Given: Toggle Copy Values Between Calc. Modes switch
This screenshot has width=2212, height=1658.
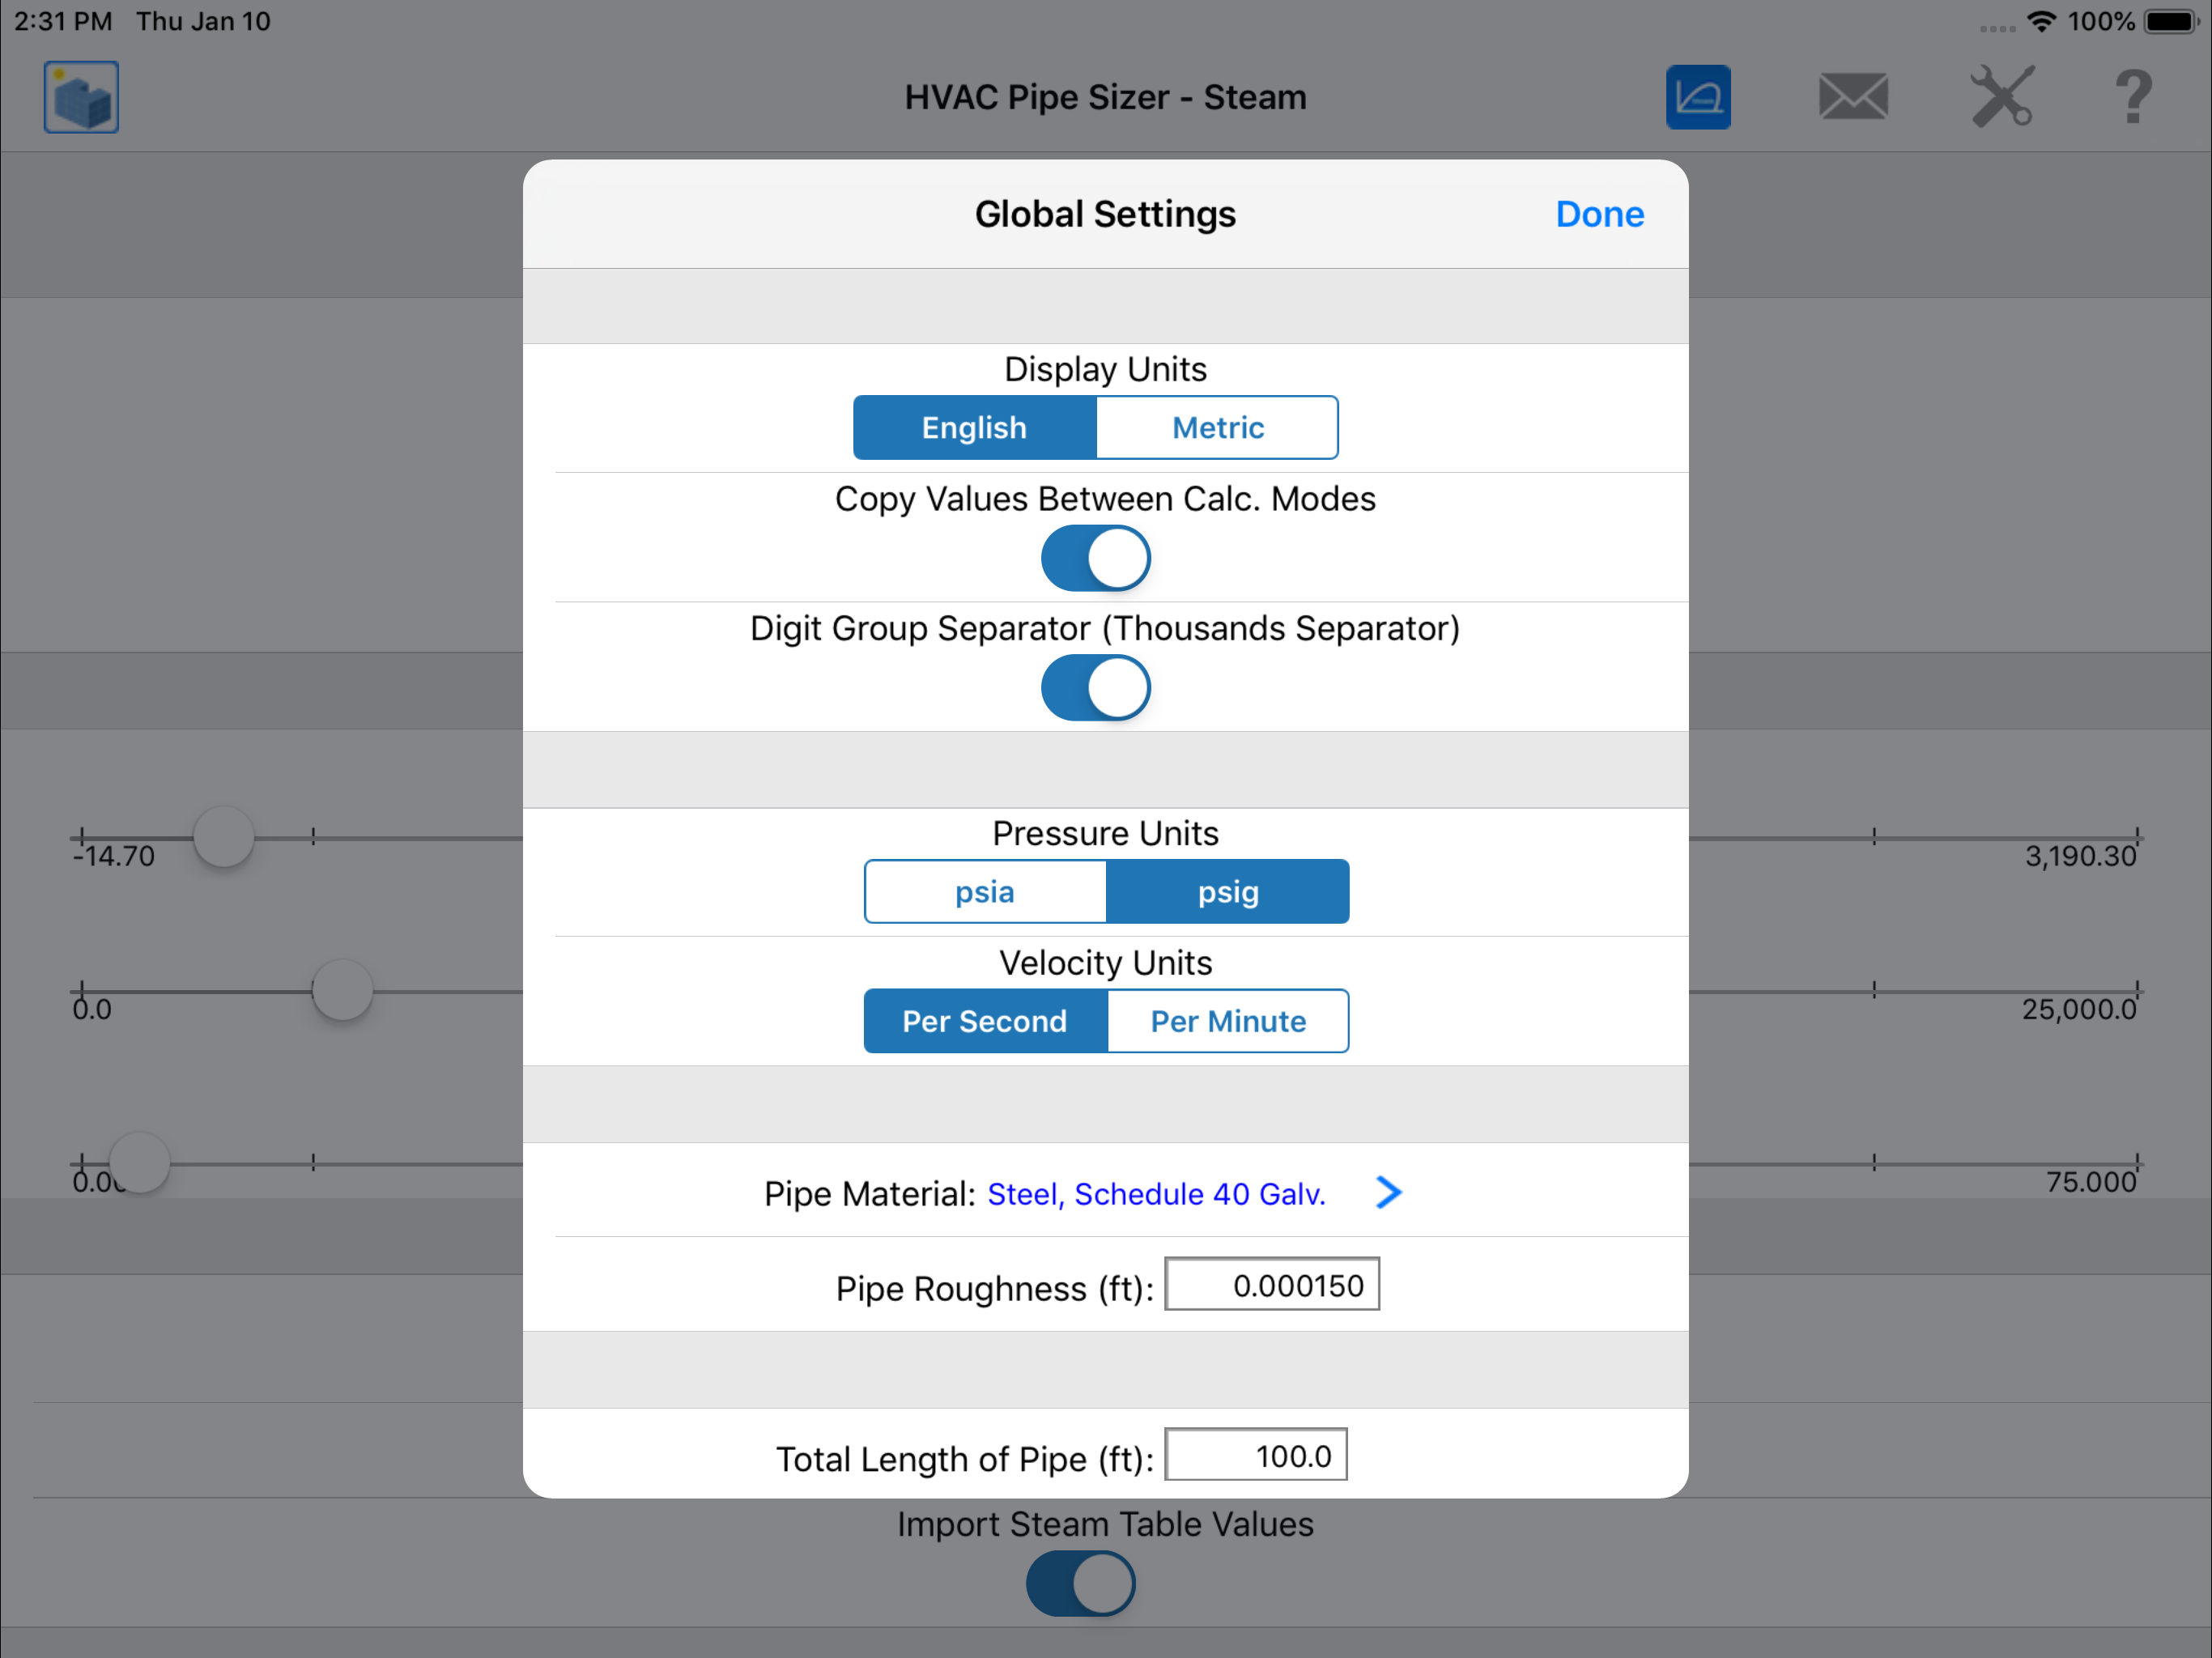Looking at the screenshot, I should pyautogui.click(x=1096, y=558).
